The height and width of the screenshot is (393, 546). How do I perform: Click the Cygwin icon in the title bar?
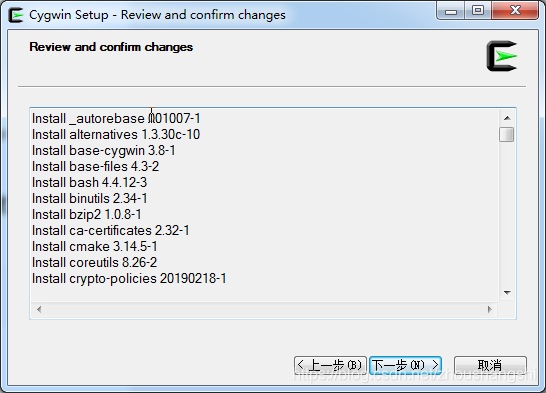16,15
